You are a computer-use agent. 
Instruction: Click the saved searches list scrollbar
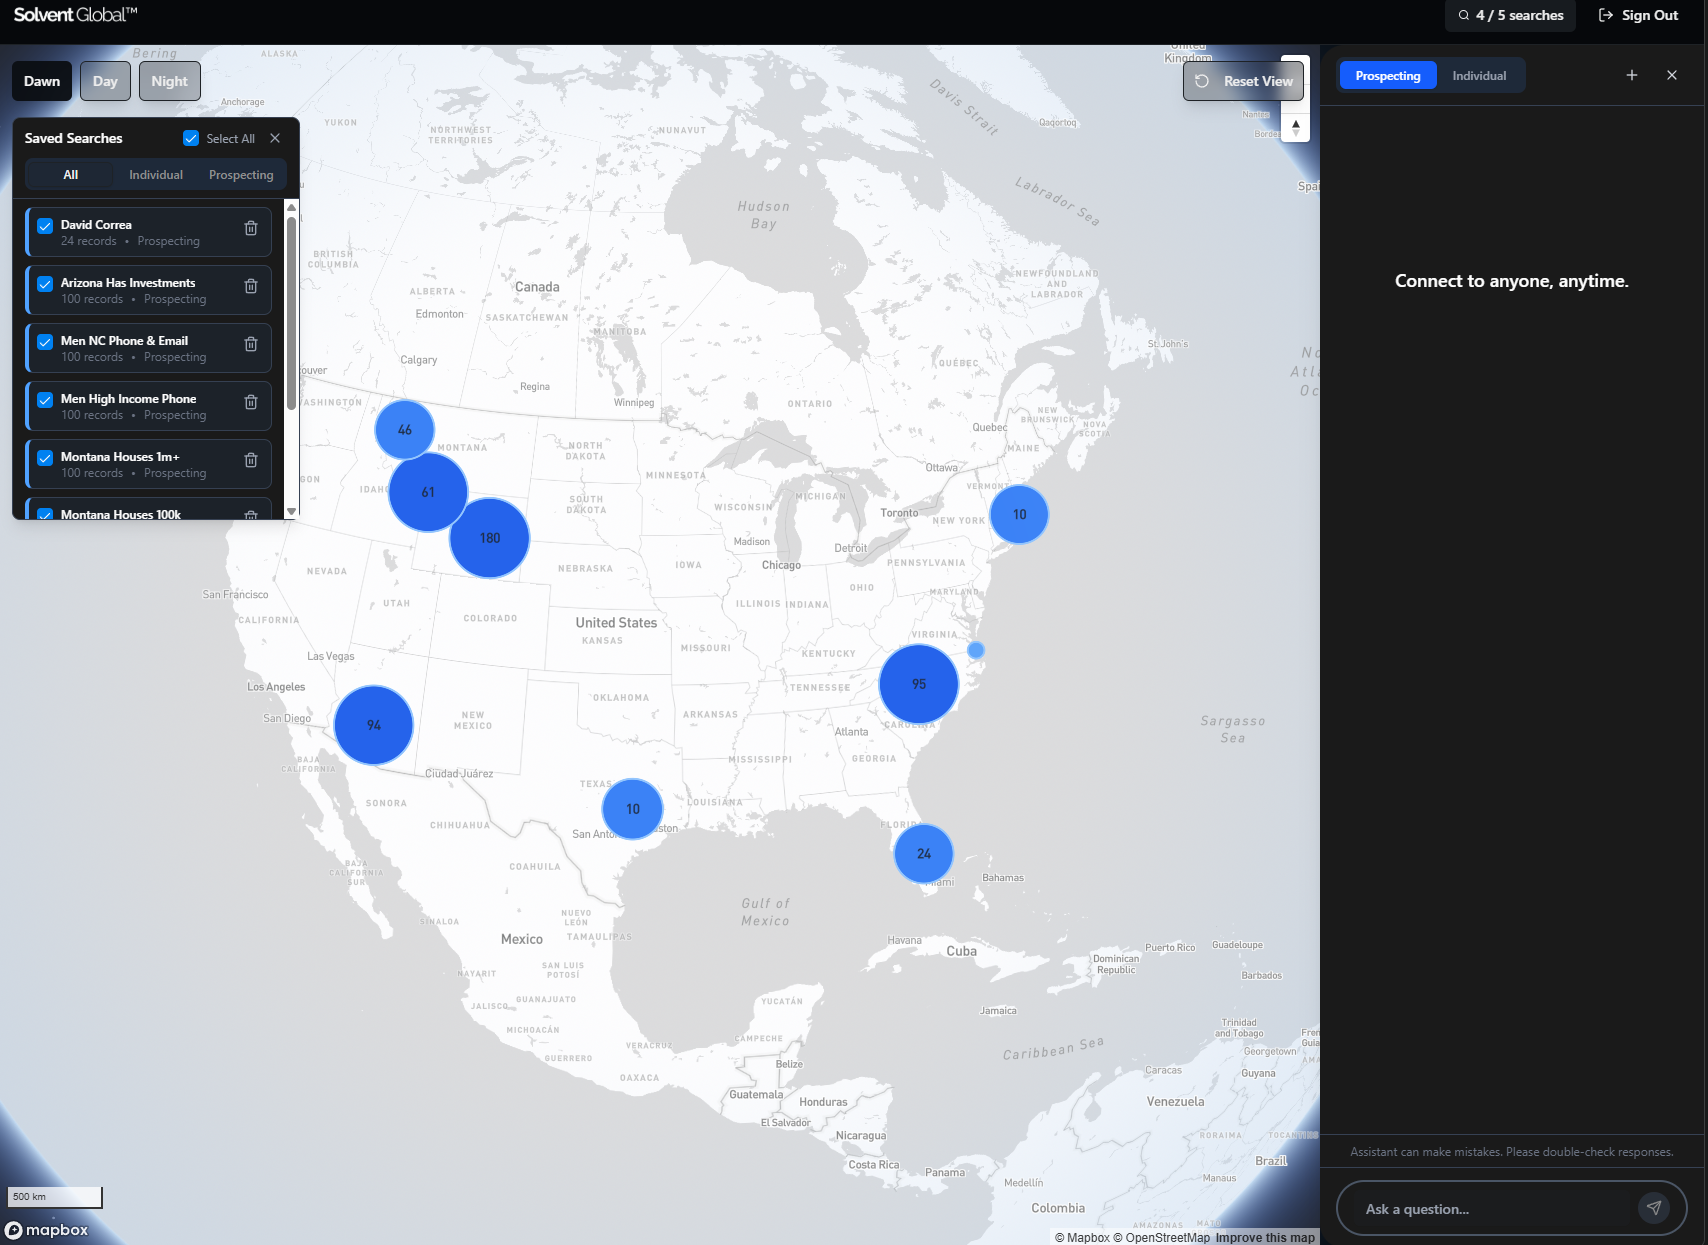[x=291, y=313]
